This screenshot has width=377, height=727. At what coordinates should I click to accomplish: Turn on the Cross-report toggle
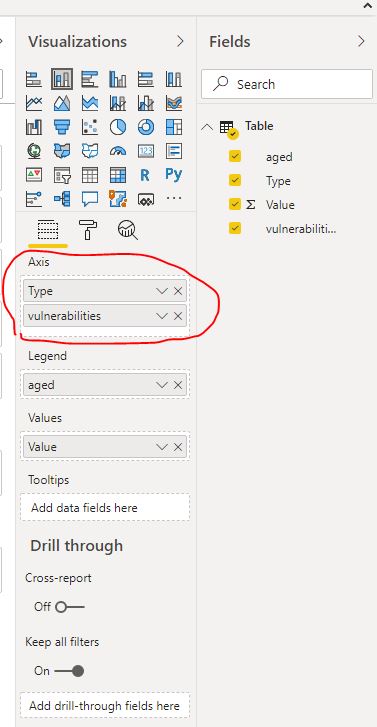click(70, 607)
